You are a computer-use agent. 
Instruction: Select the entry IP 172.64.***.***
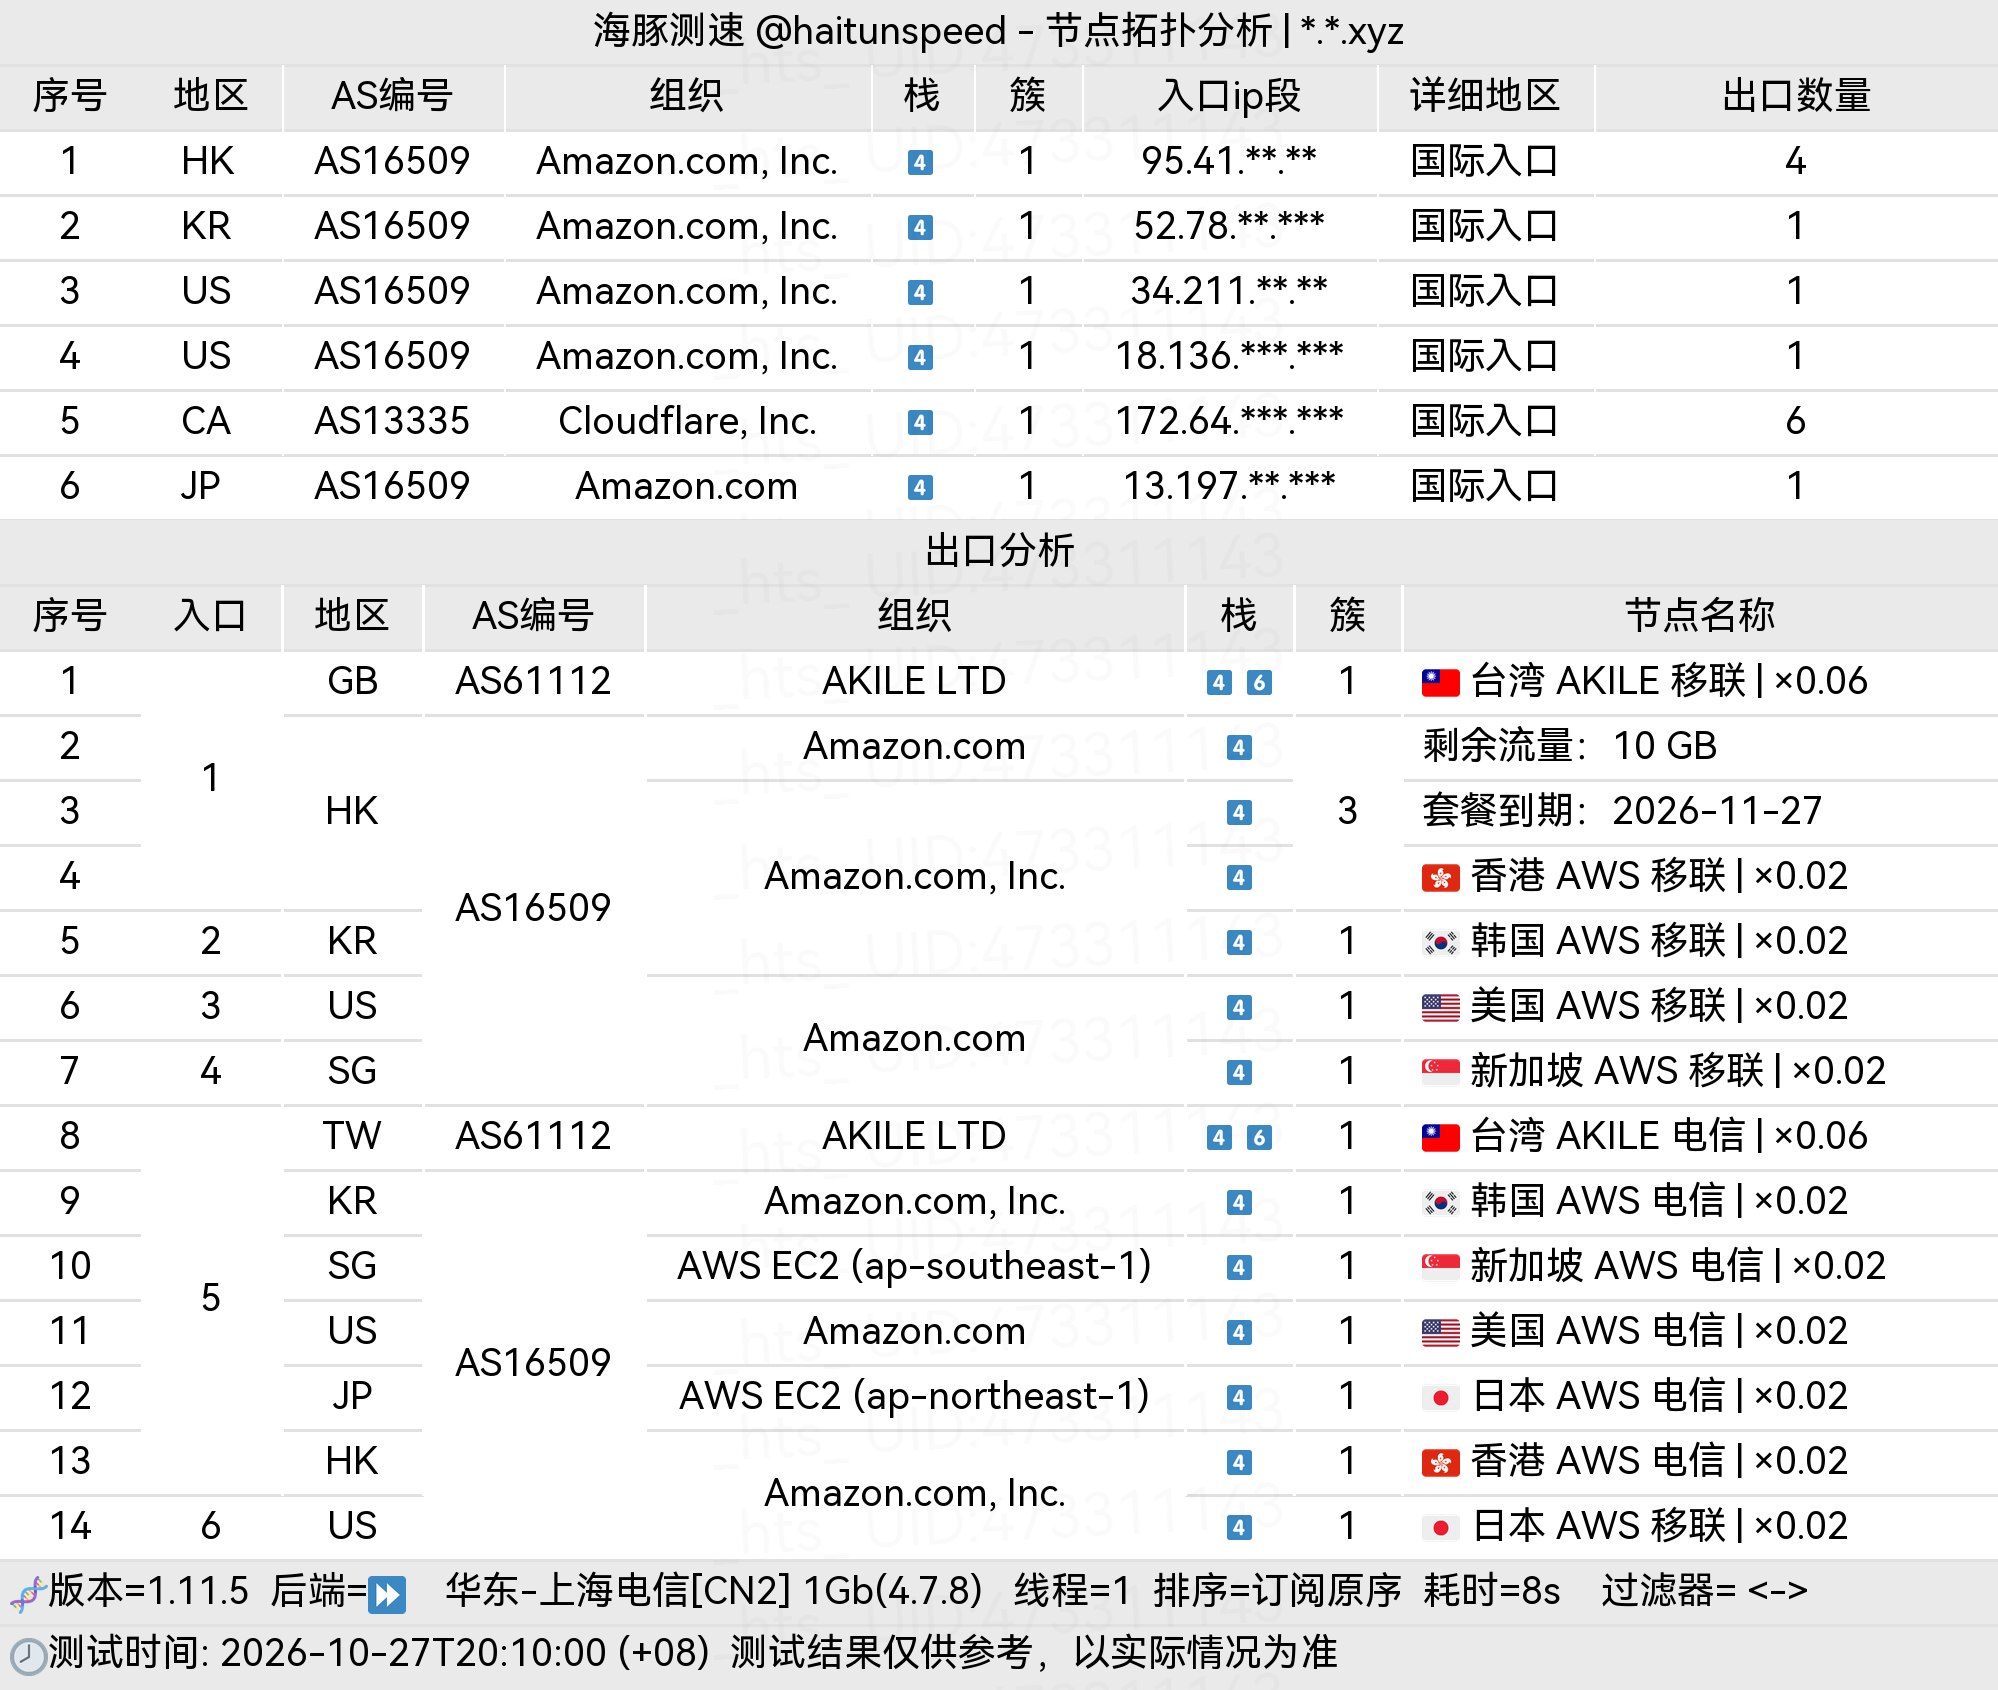[1229, 421]
